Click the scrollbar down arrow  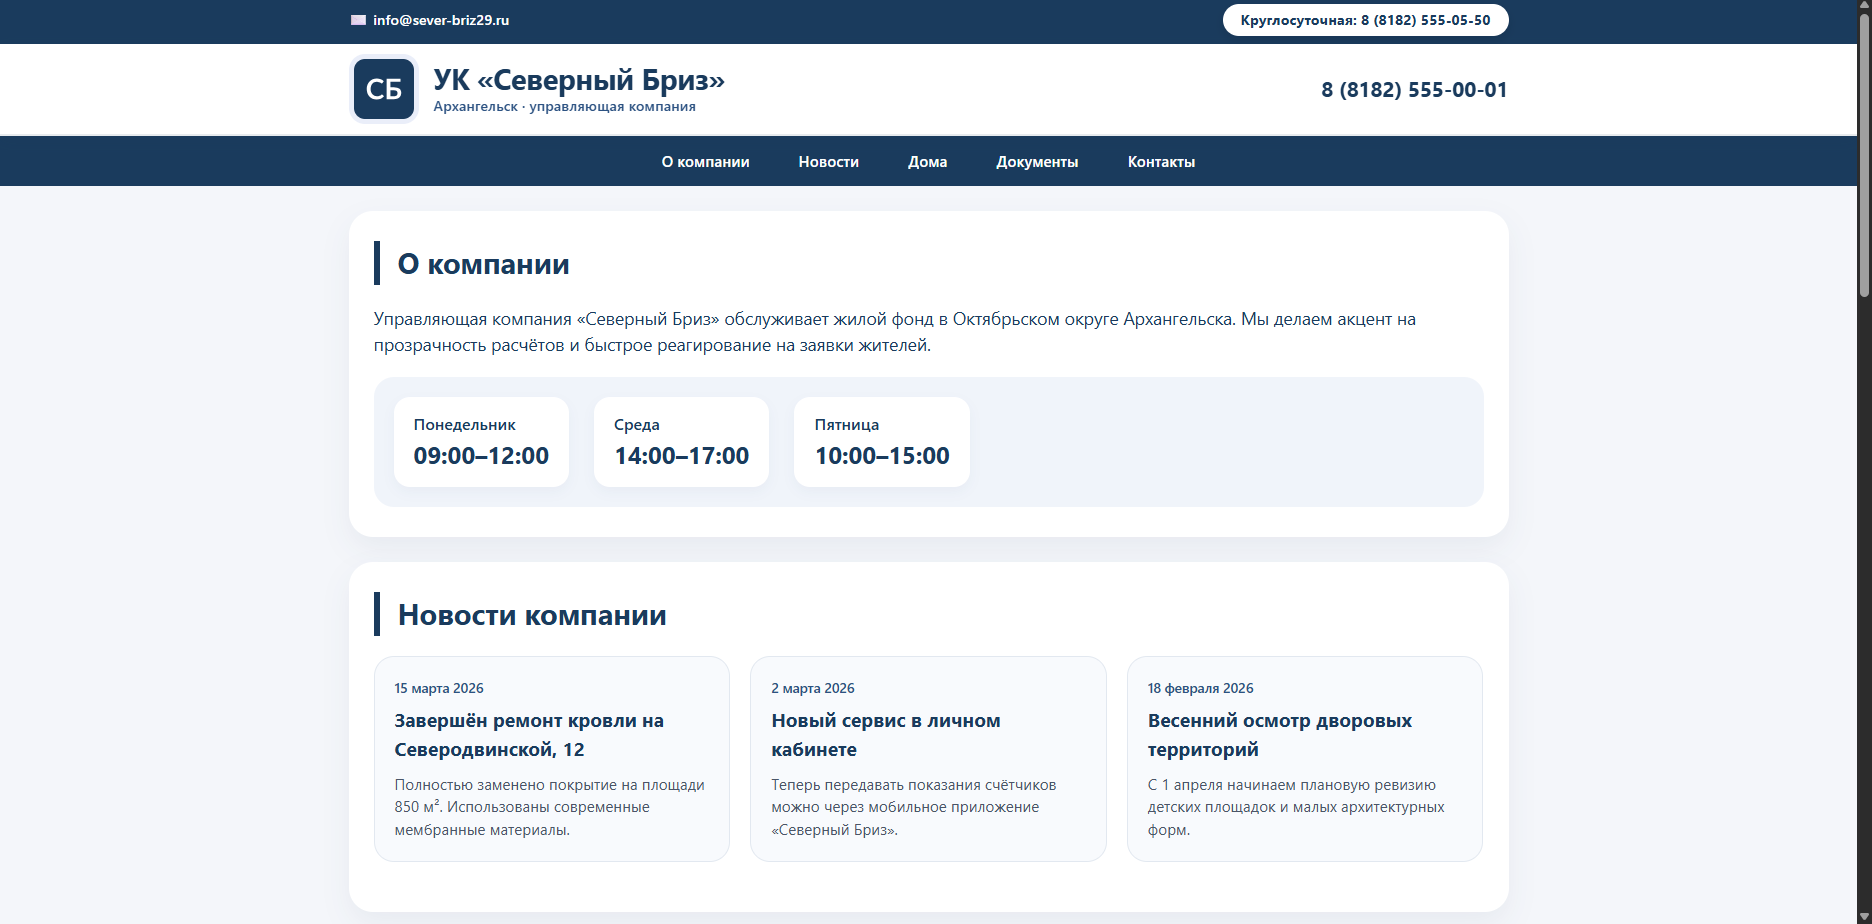coord(1864,916)
